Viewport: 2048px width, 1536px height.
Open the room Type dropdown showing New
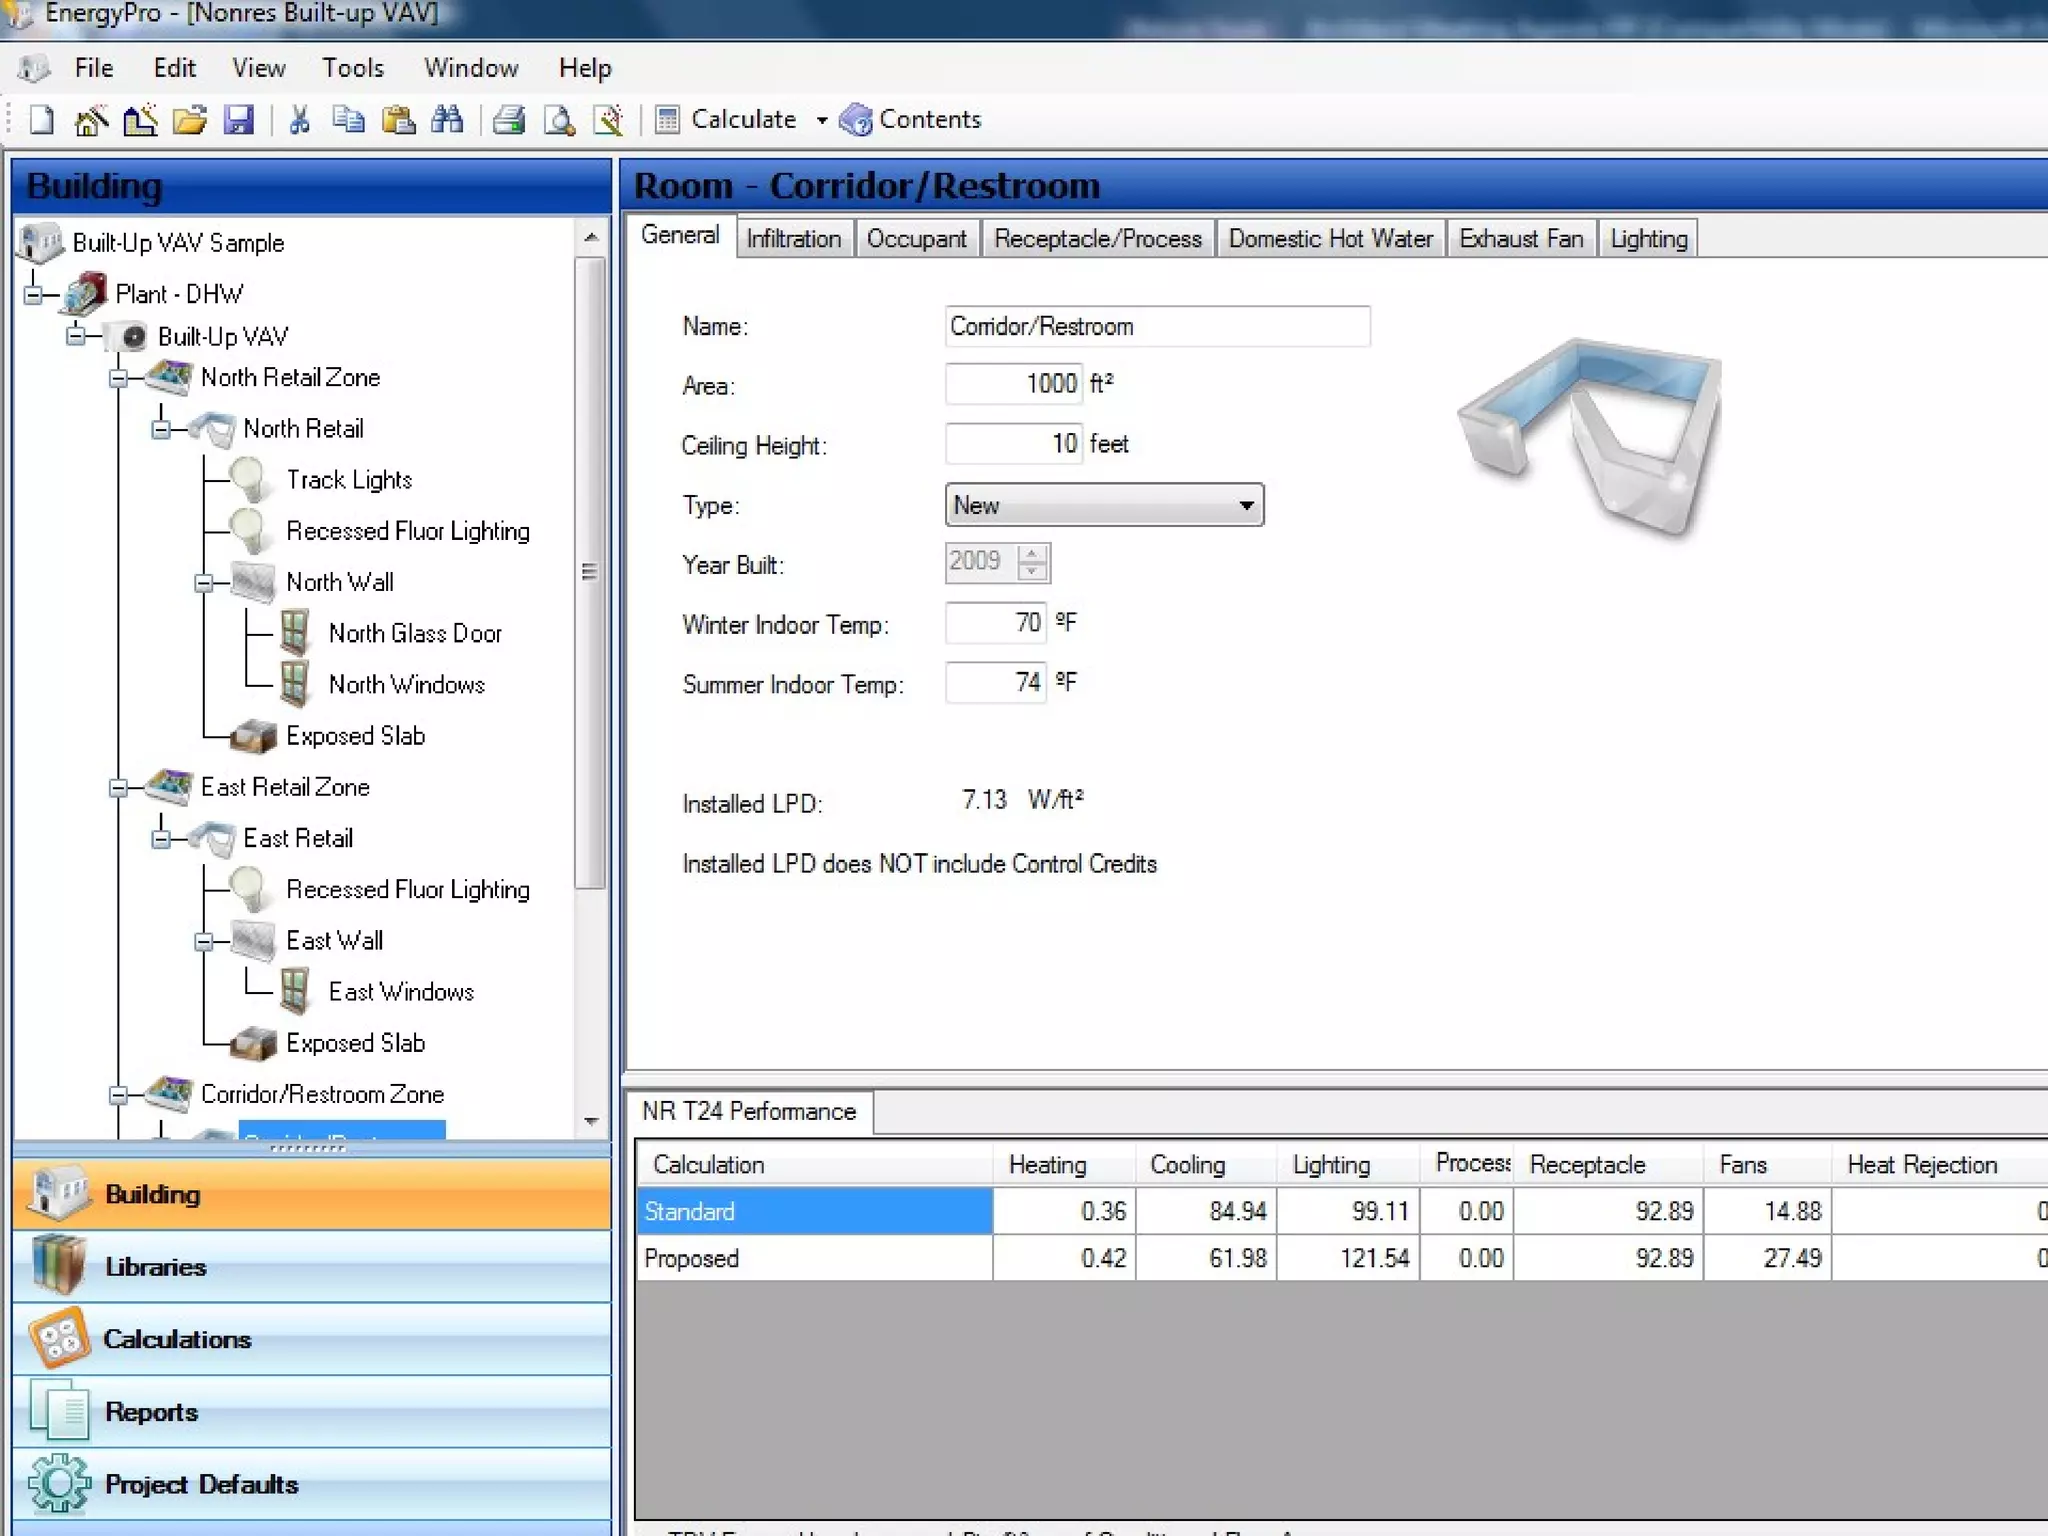click(x=1104, y=505)
